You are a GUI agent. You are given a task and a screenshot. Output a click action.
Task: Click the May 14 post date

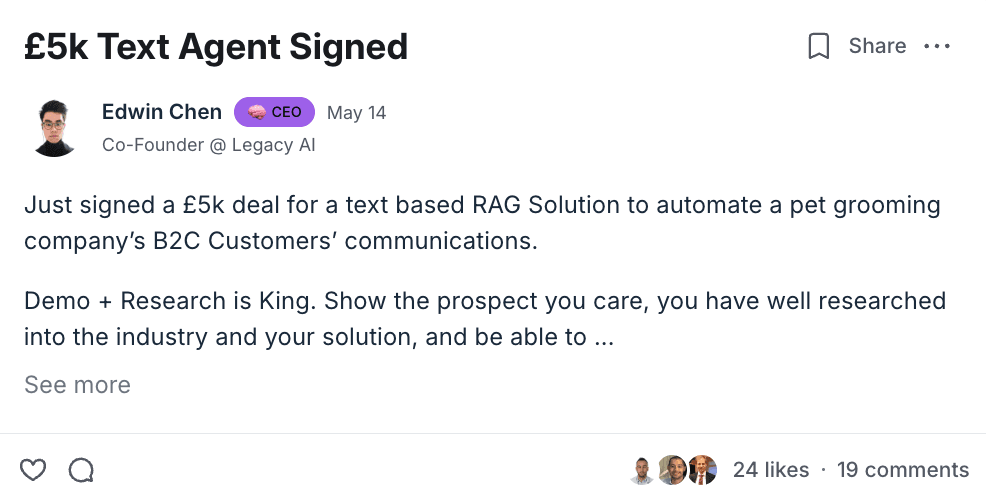tap(356, 113)
